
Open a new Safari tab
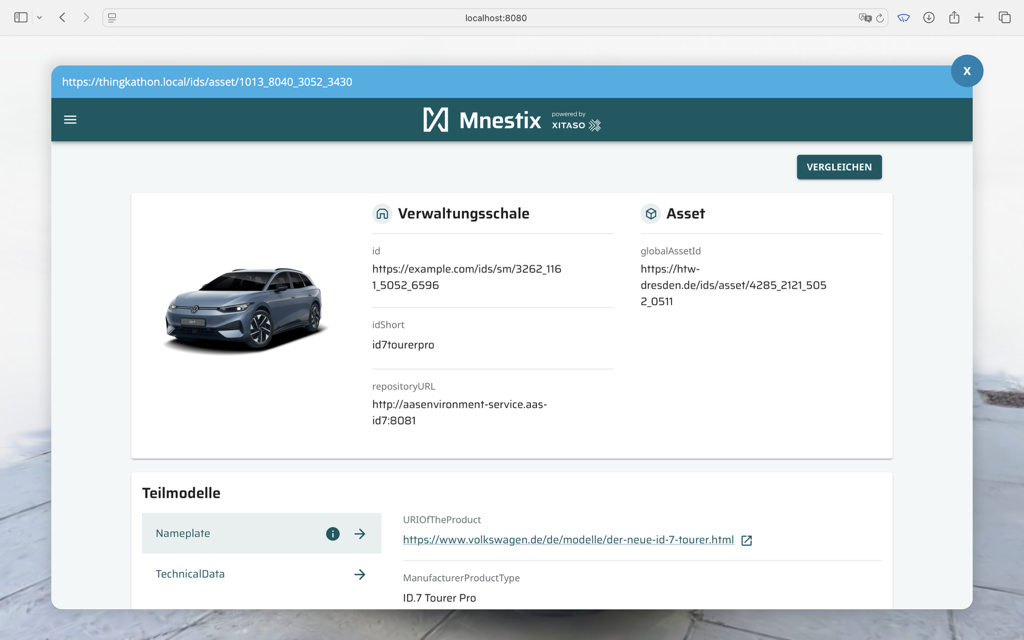point(979,18)
